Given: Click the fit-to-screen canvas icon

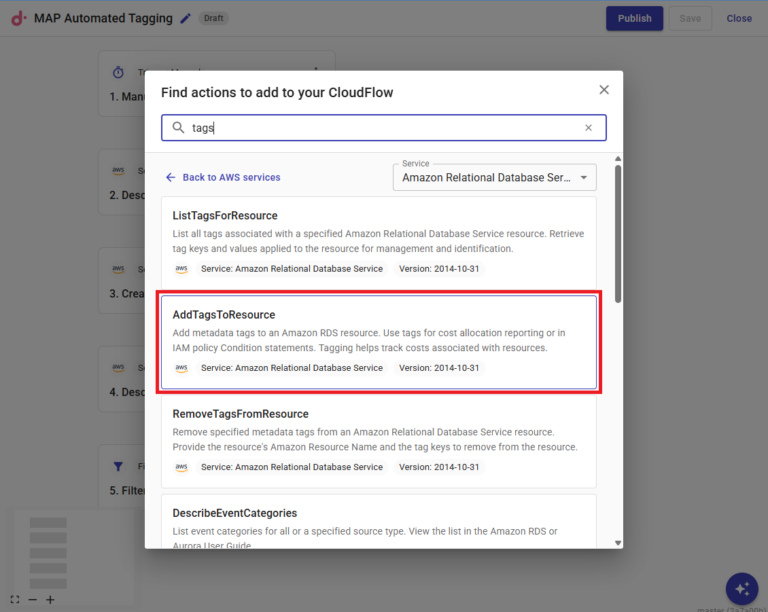Looking at the screenshot, I should tap(15, 600).
